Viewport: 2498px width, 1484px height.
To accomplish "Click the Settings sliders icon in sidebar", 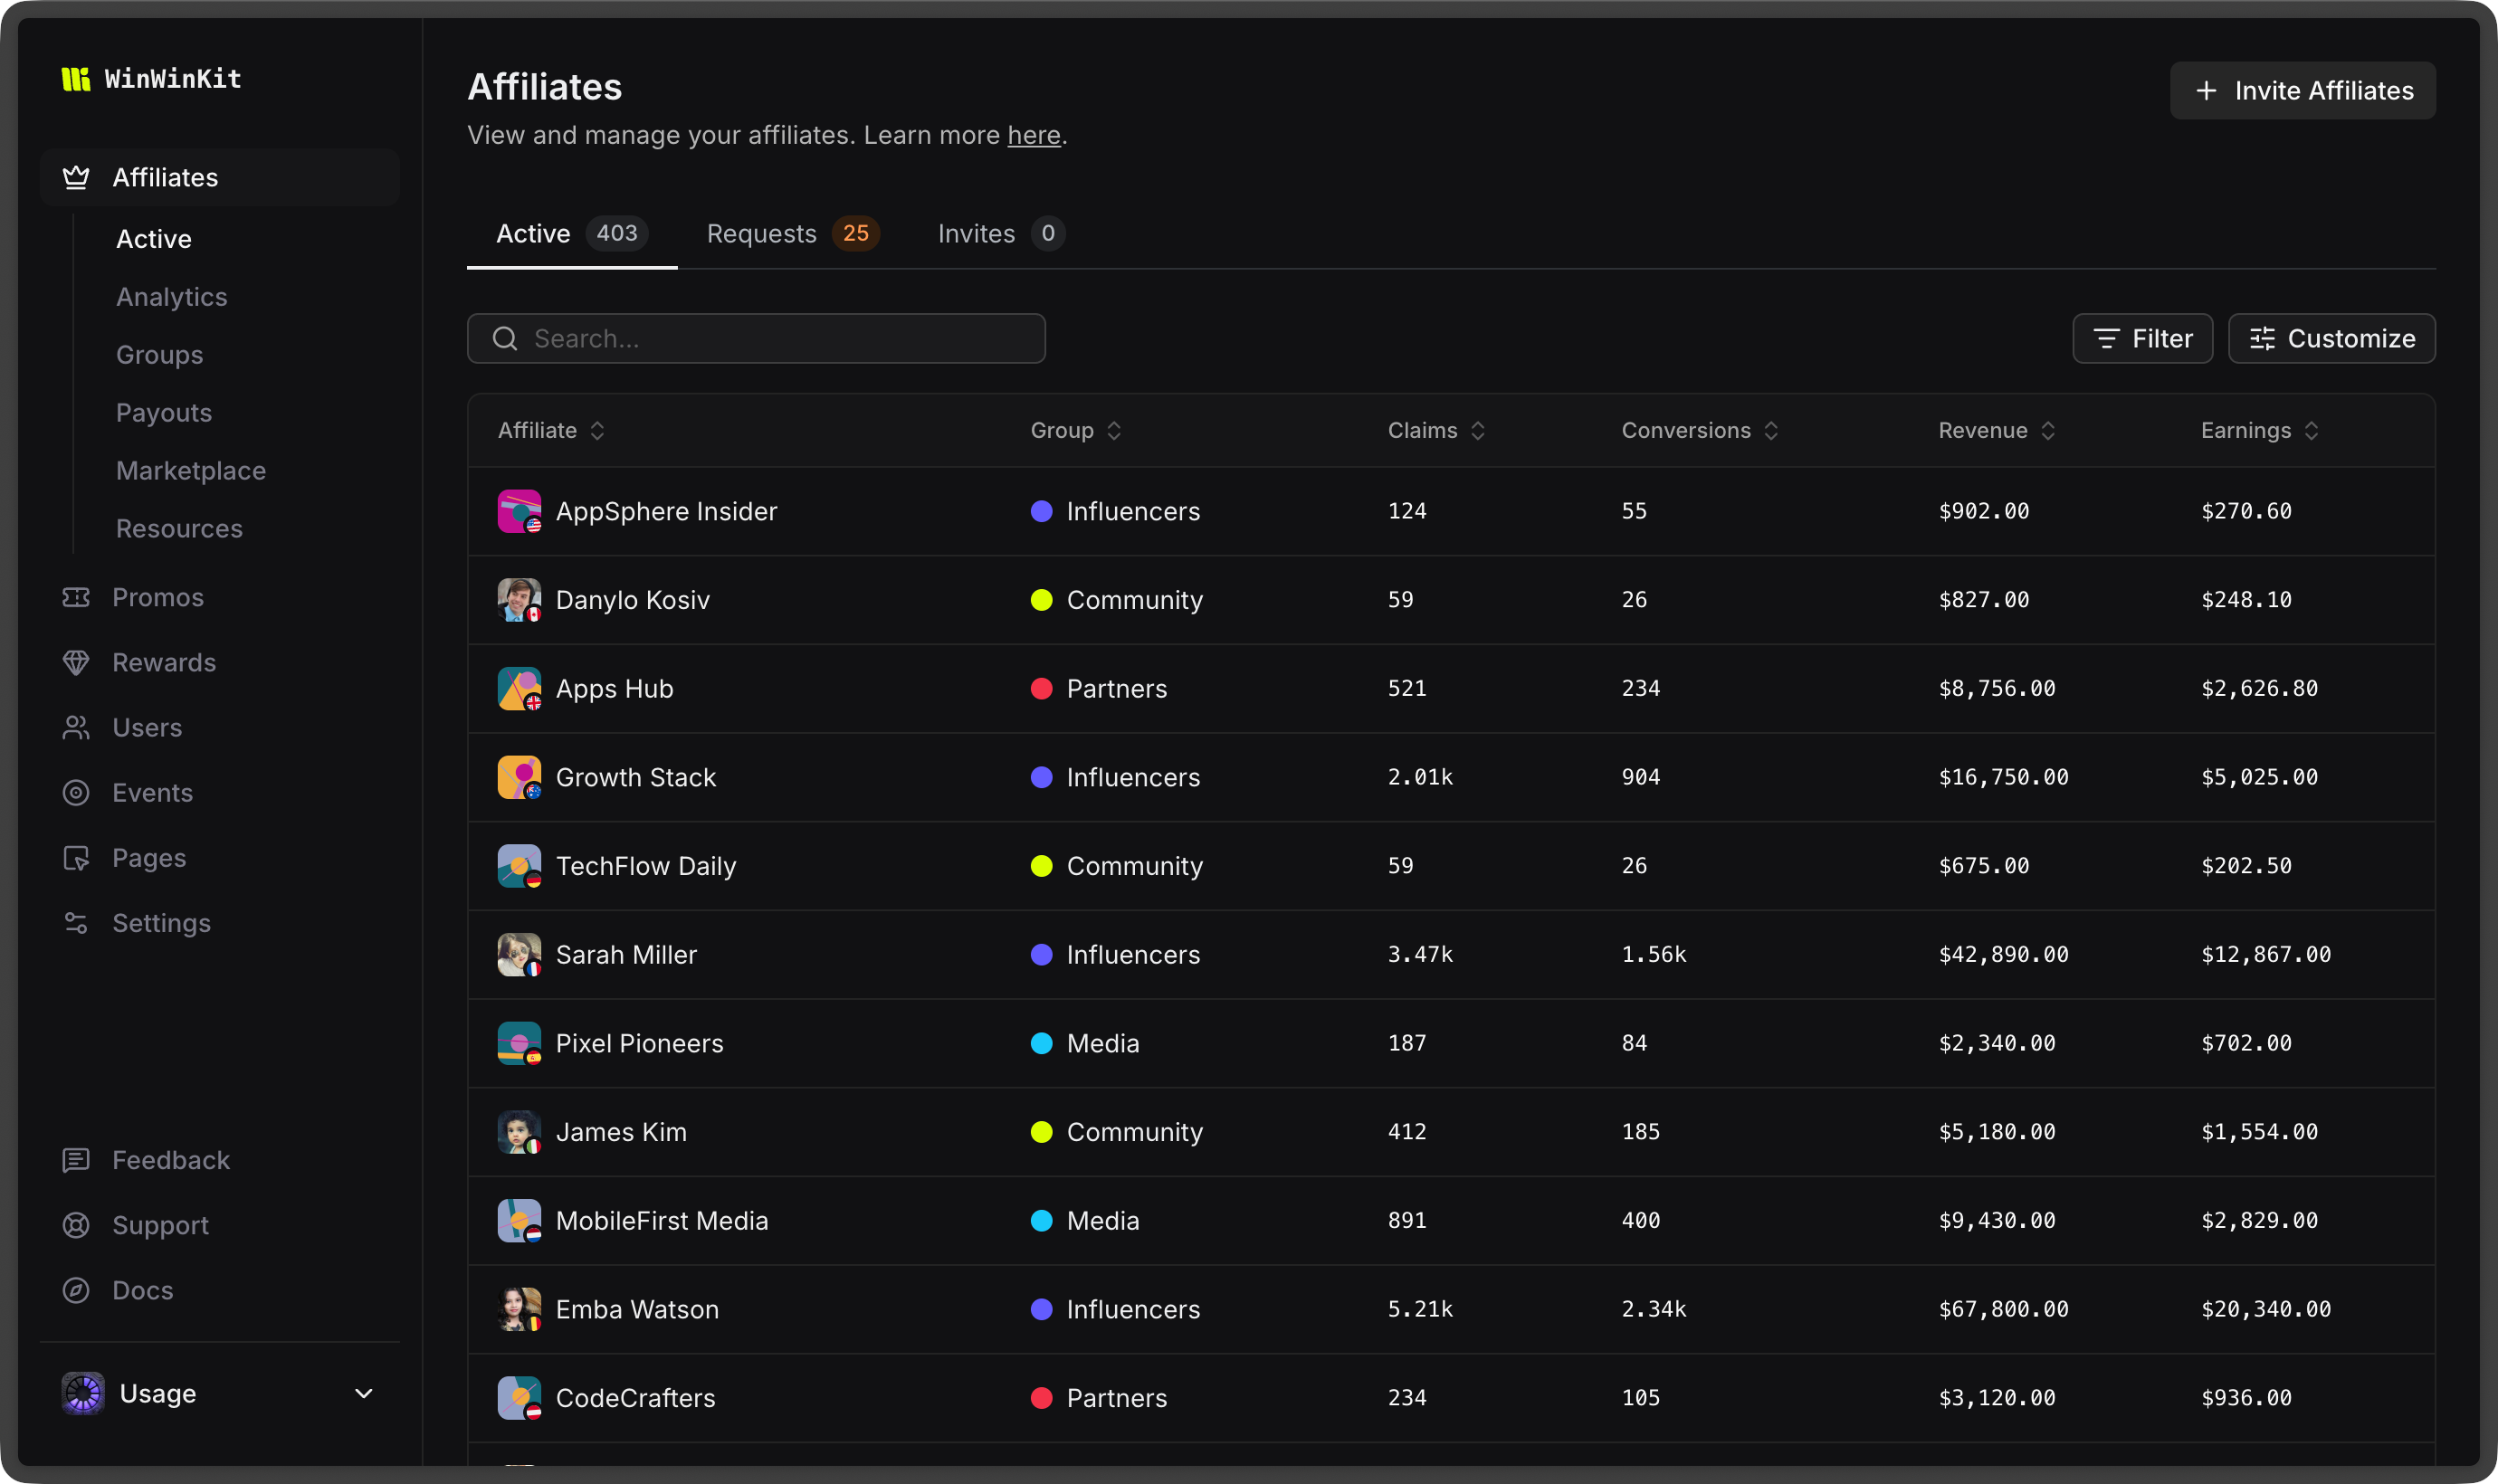I will pyautogui.click(x=76, y=923).
